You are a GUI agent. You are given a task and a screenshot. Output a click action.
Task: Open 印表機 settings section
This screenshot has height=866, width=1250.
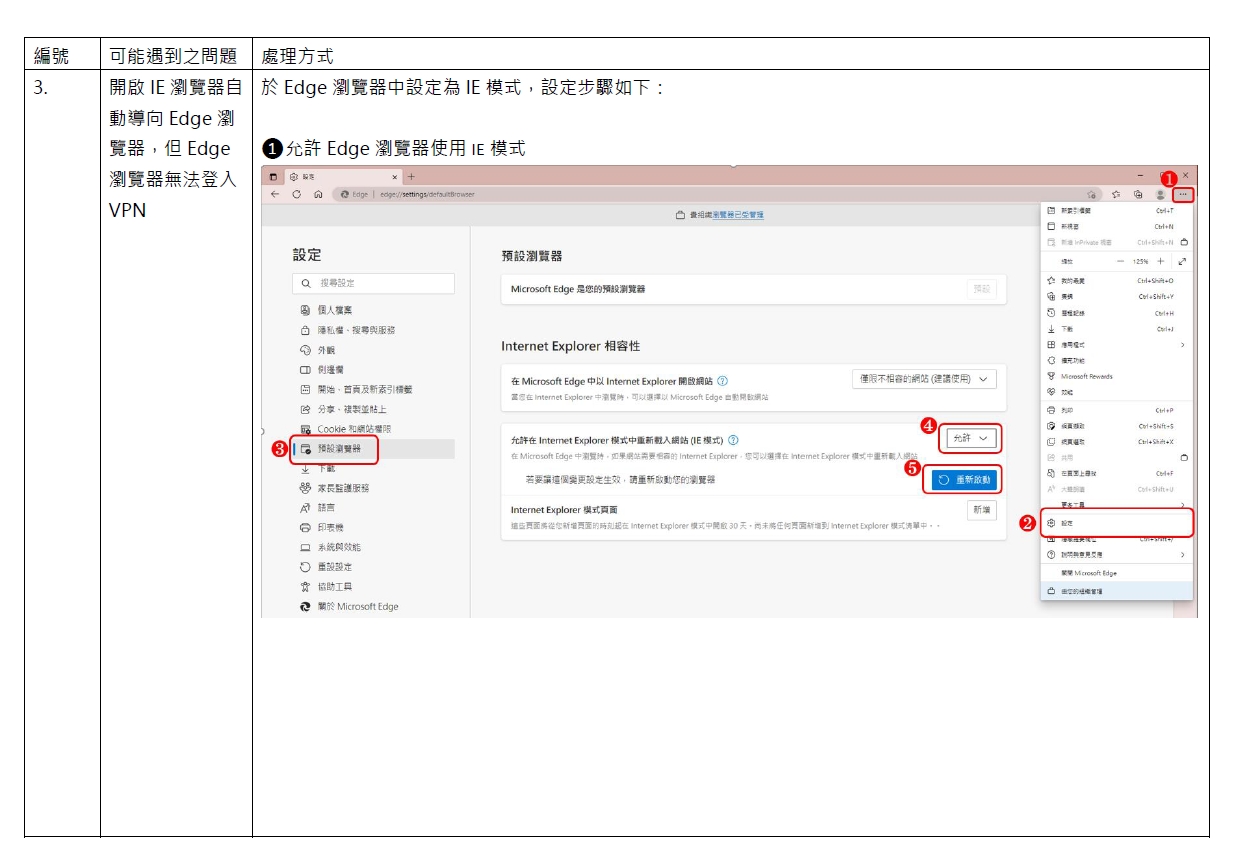pos(322,527)
